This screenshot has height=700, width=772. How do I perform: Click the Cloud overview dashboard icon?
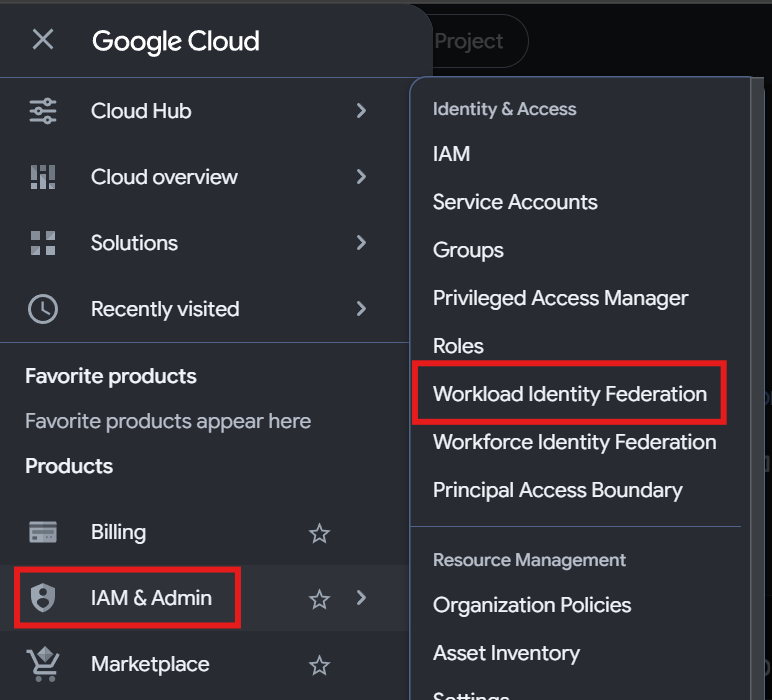[x=43, y=177]
